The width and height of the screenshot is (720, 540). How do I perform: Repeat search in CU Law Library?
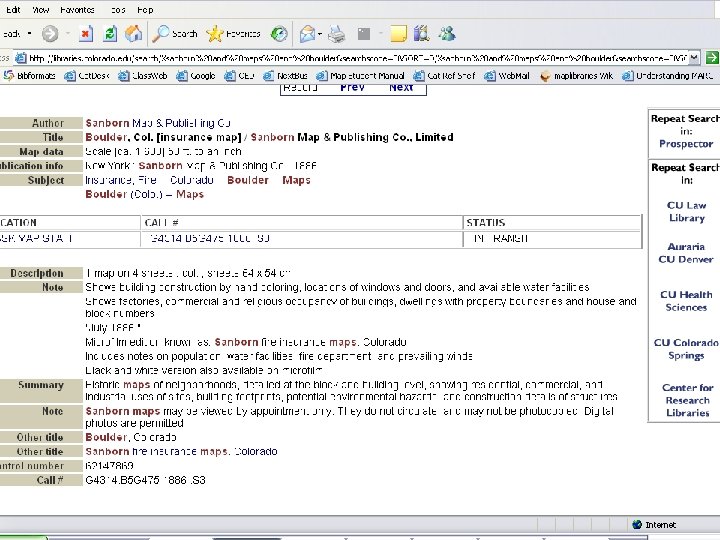(x=686, y=212)
